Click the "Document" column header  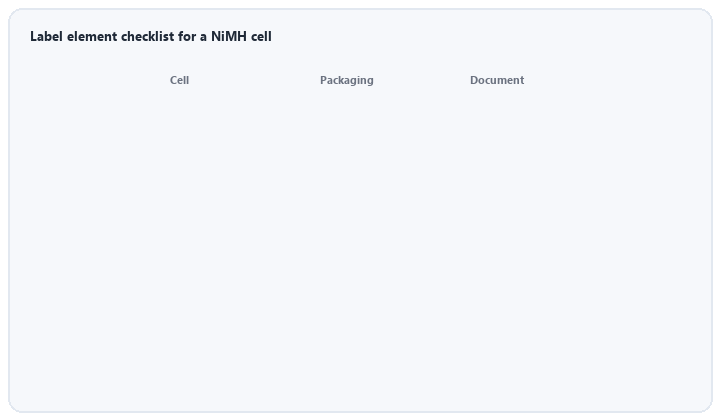pyautogui.click(x=497, y=80)
